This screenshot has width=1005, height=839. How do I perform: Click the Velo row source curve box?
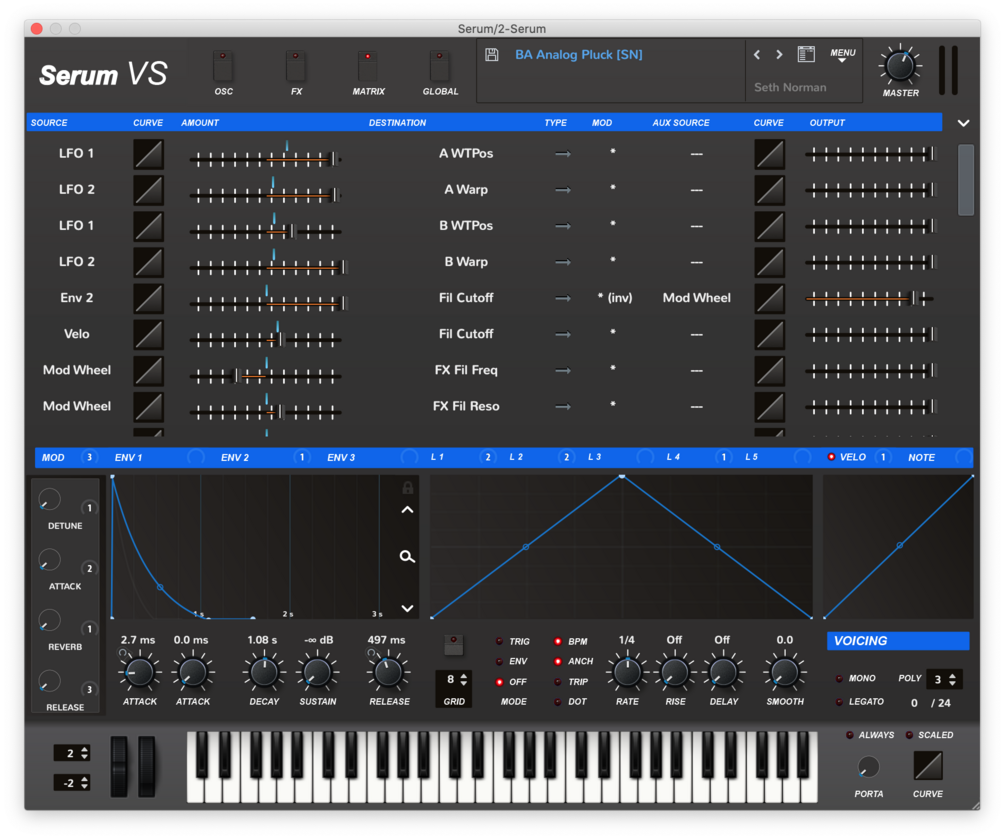click(148, 334)
